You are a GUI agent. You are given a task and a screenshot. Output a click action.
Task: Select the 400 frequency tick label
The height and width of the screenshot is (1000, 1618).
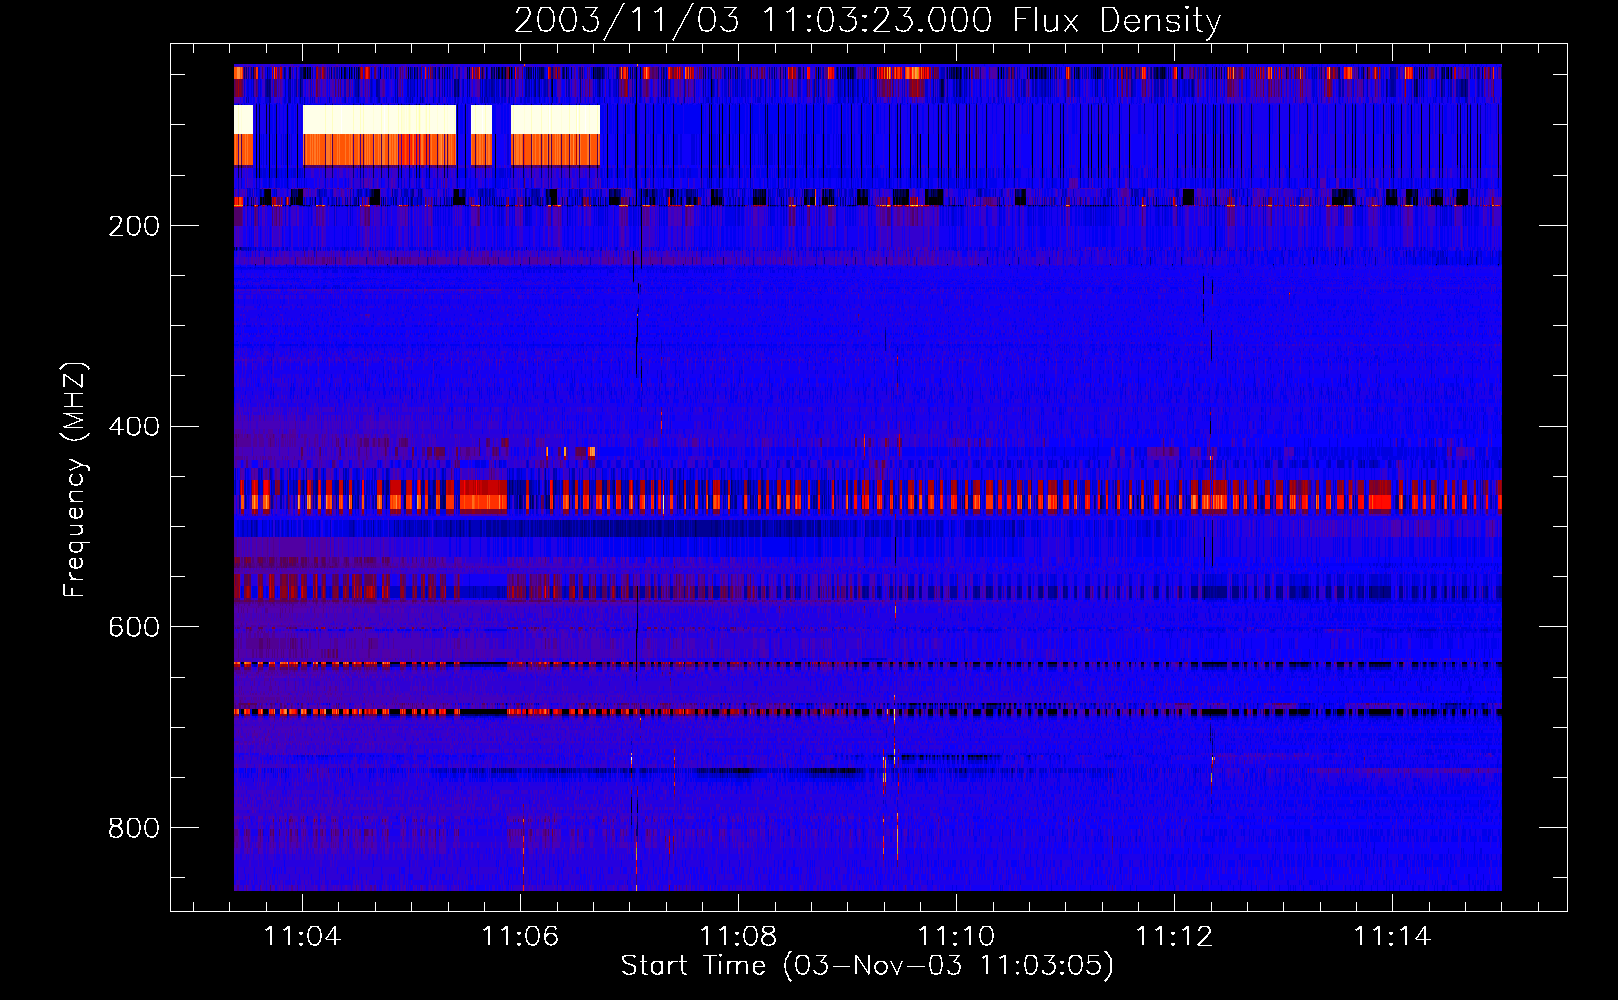coord(134,427)
